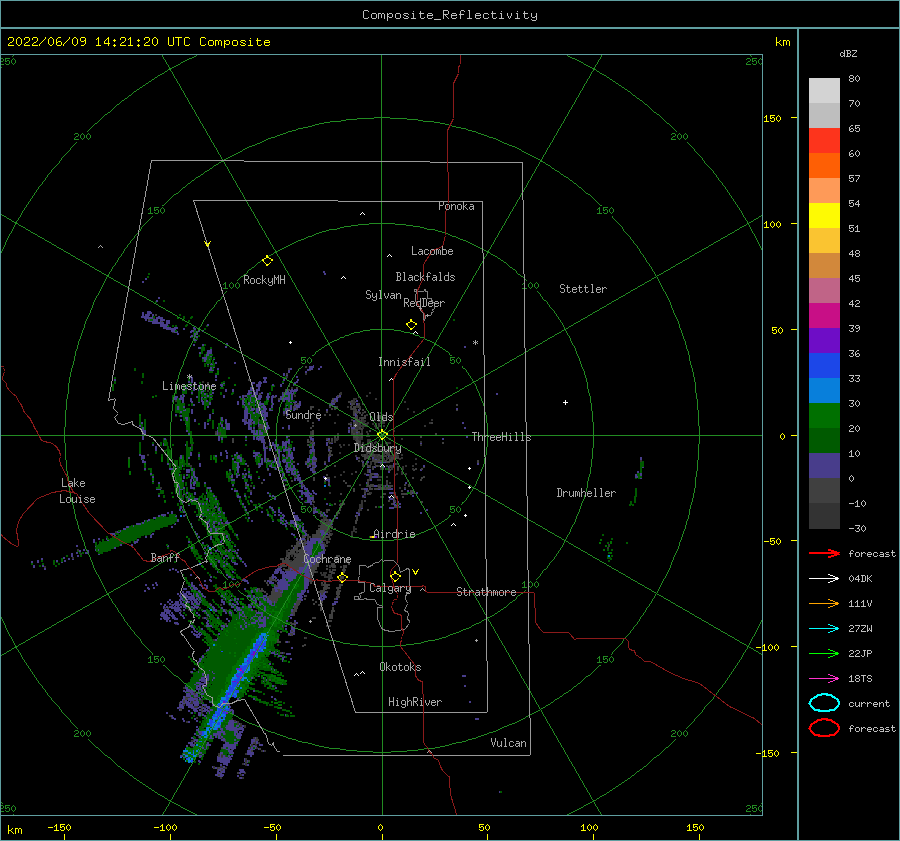
Task: Click the asterisk marker east of Innisfail
Action: tap(475, 343)
